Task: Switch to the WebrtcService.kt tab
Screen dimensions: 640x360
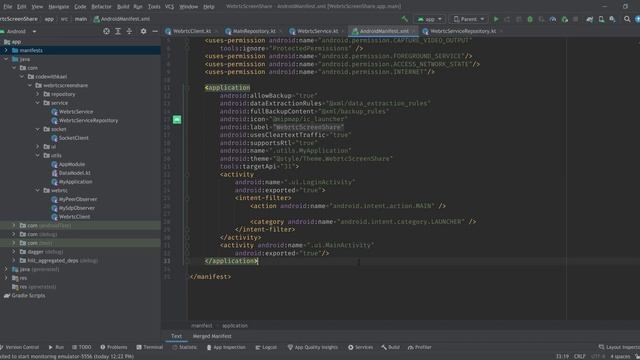Action: pos(317,31)
